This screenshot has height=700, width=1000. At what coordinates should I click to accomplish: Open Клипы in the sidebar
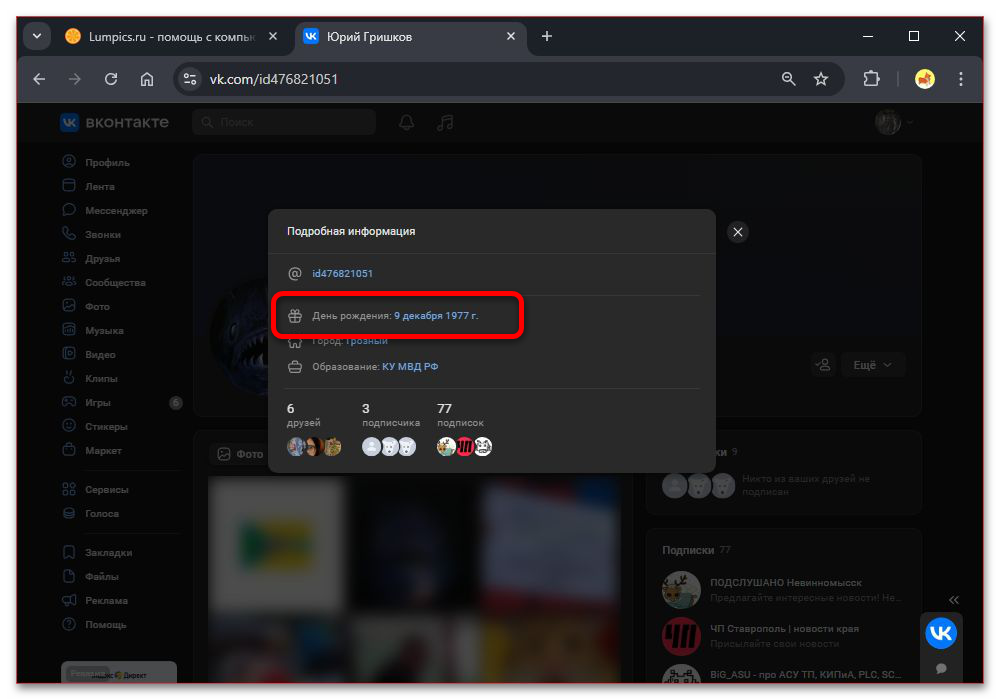click(x=100, y=379)
